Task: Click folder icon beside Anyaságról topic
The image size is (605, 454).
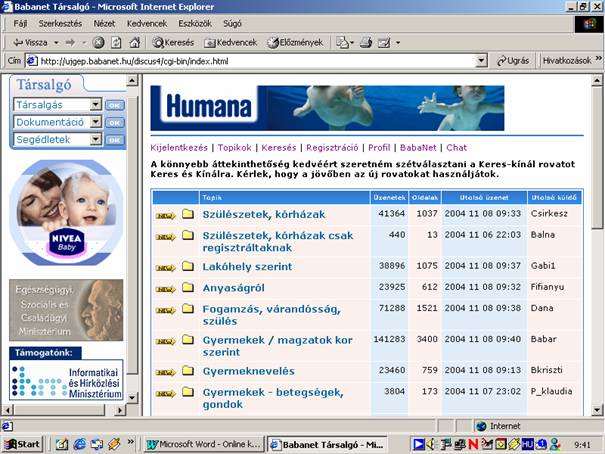Action: [187, 287]
